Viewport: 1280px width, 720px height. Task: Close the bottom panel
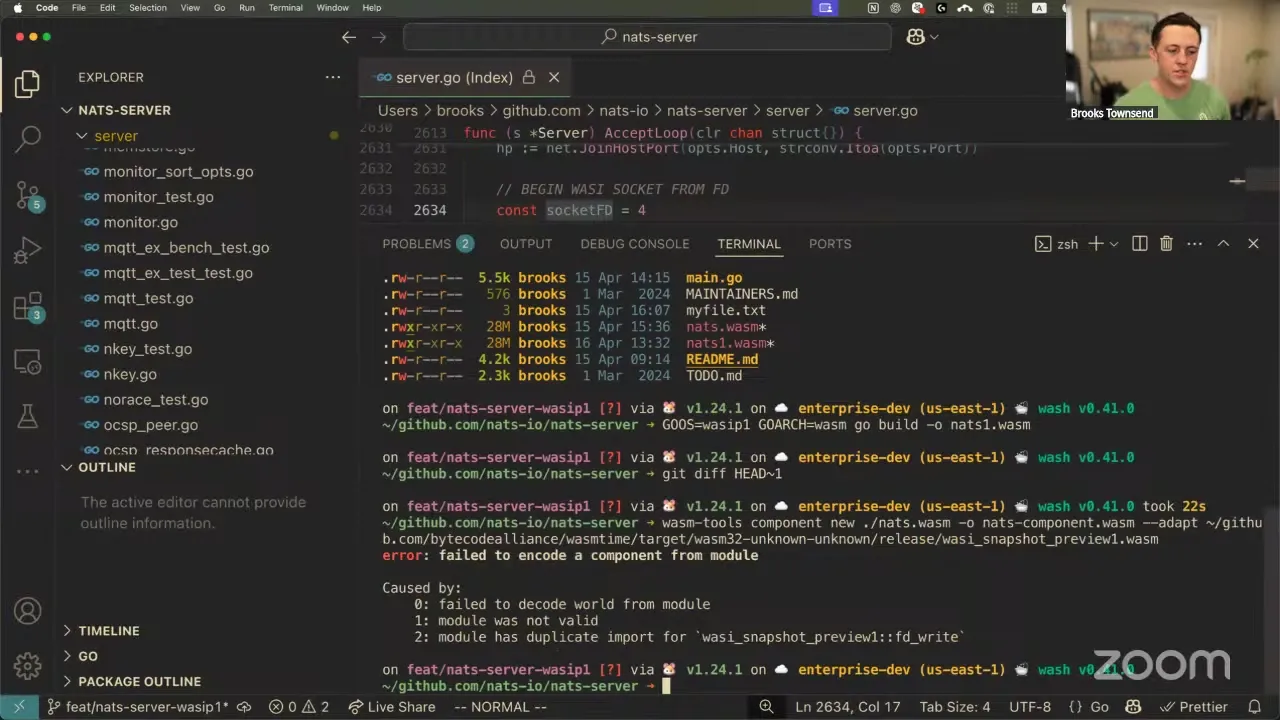[x=1253, y=244]
